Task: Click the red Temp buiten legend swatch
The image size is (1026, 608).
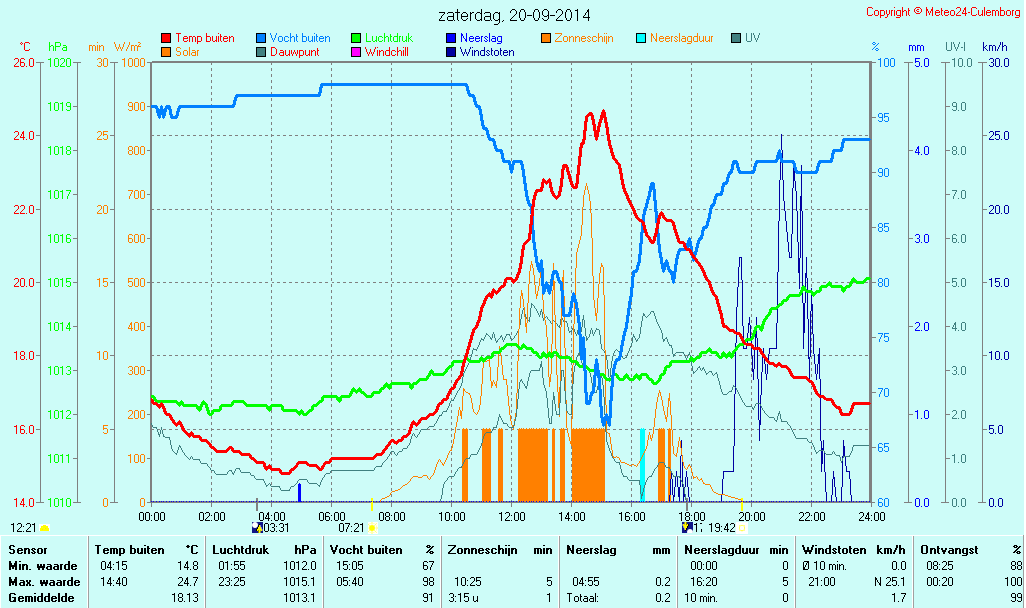Action: click(x=166, y=38)
